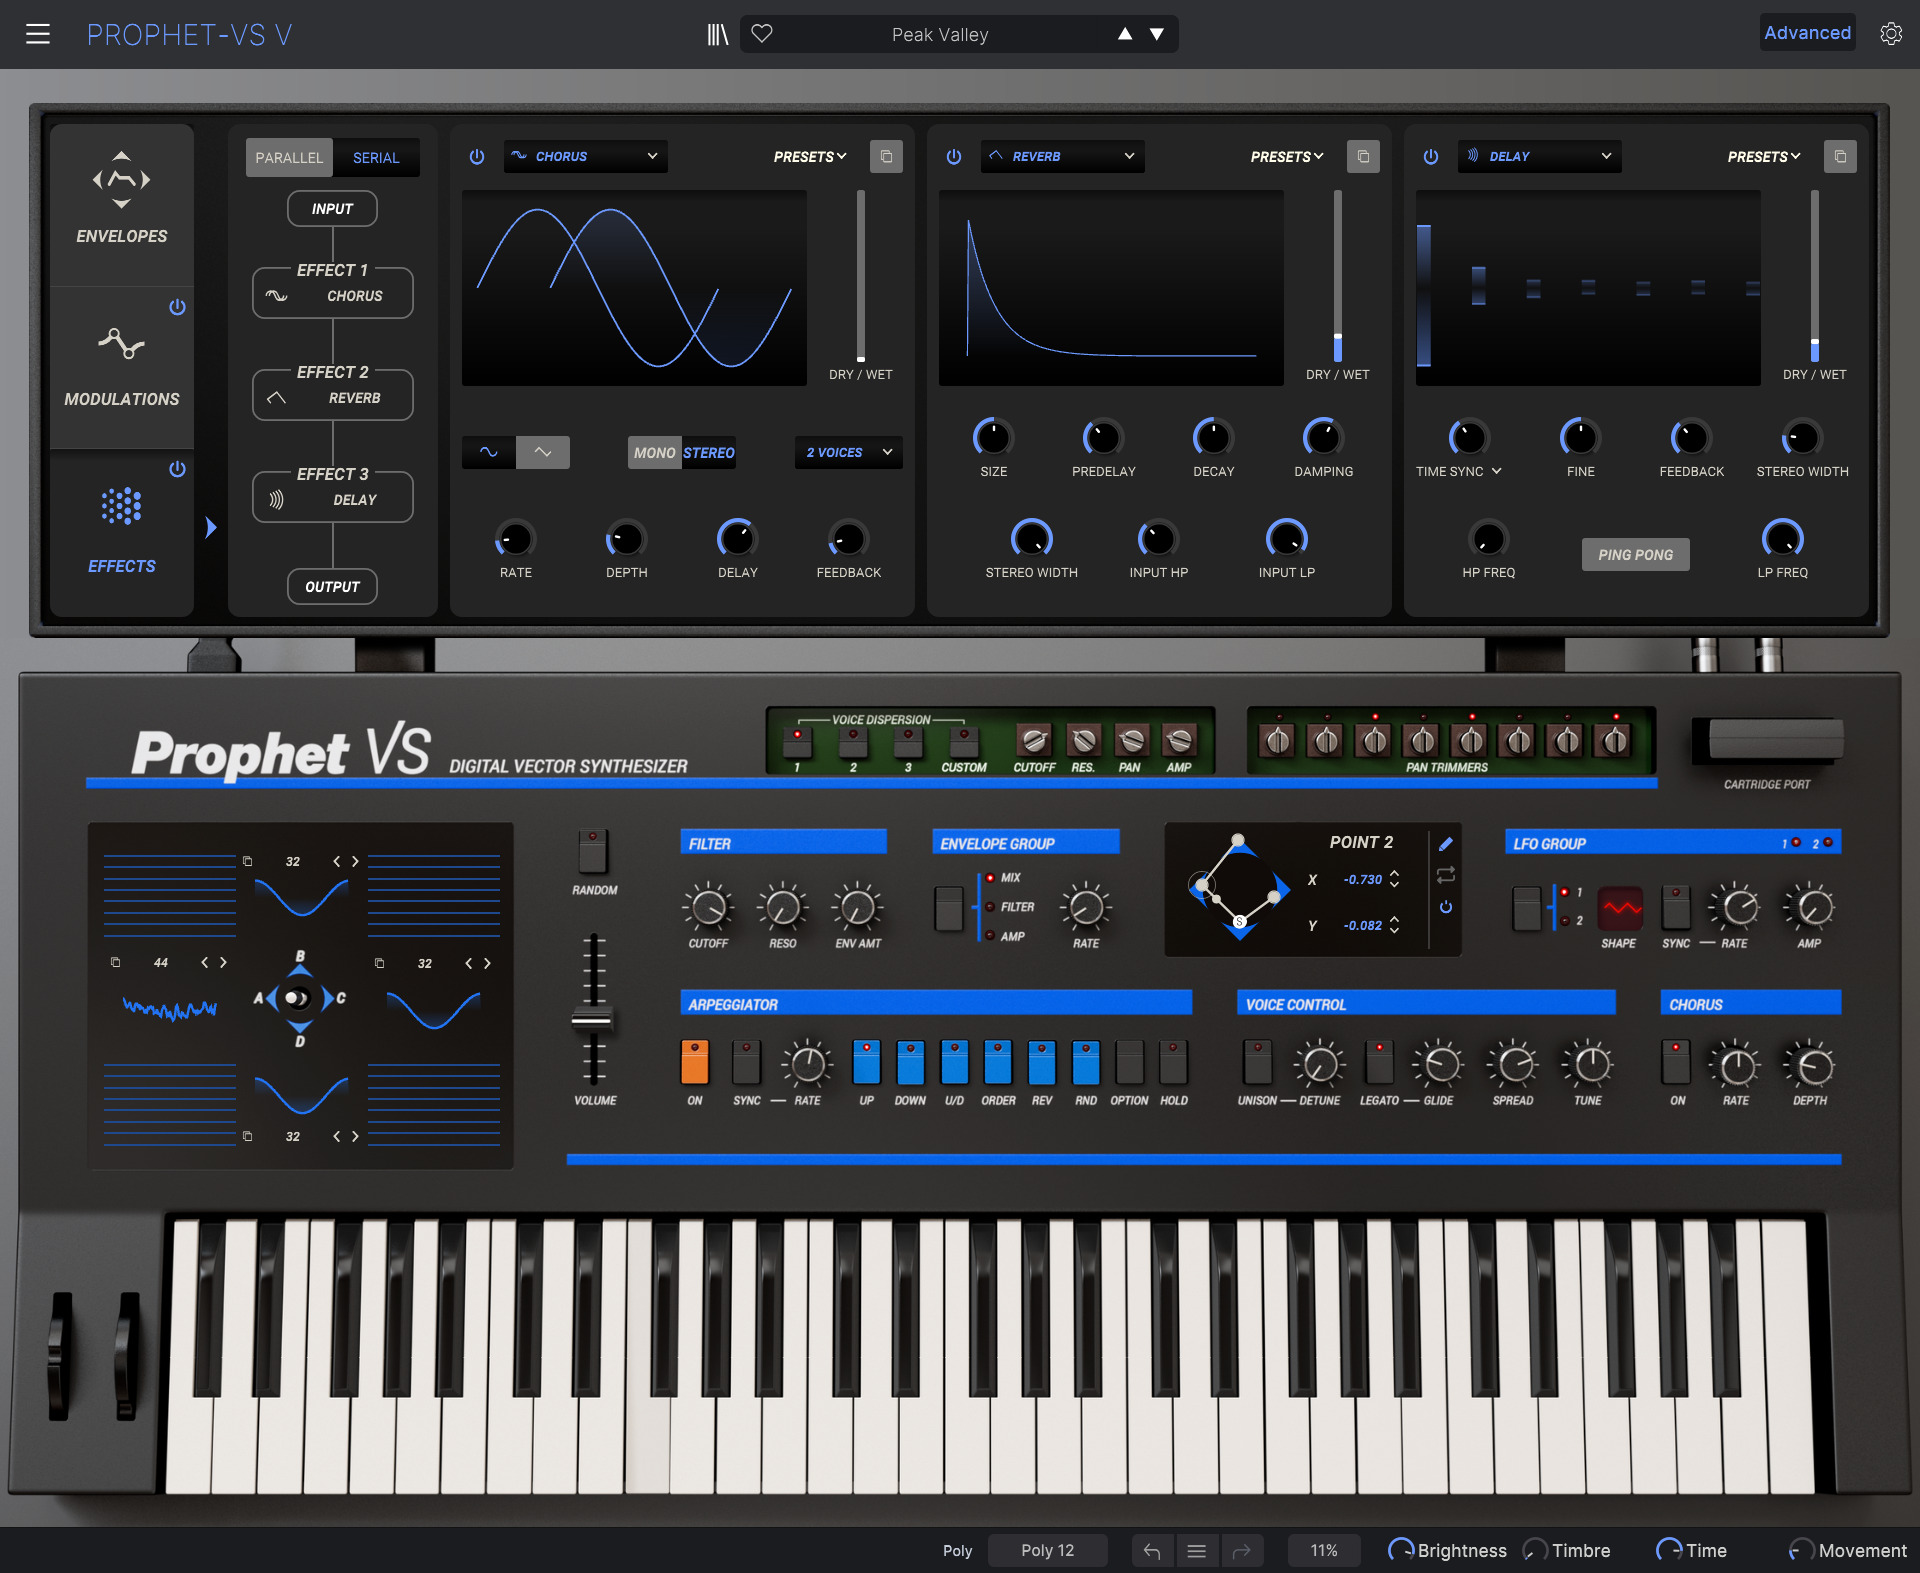This screenshot has height=1573, width=1920.
Task: Select Serial effects routing
Action: pyautogui.click(x=376, y=158)
